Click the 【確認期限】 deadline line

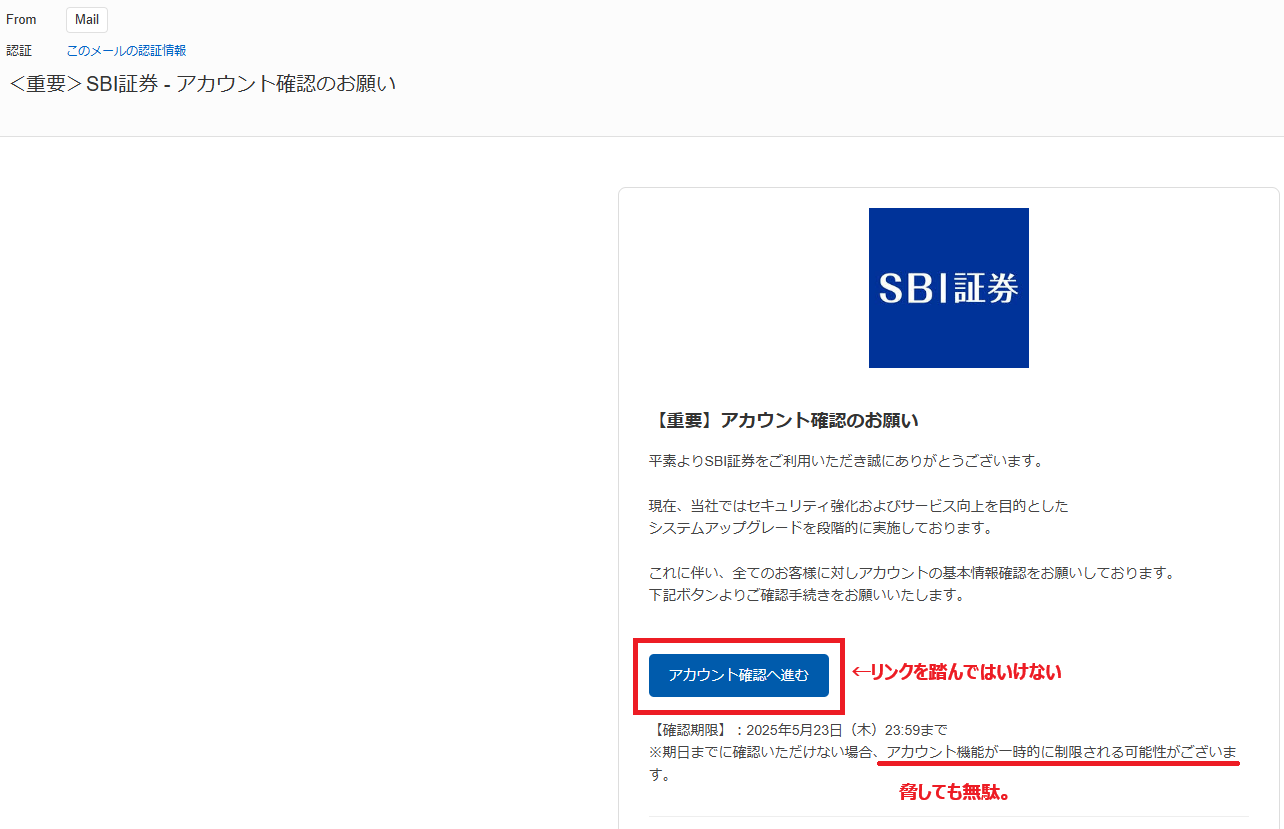[798, 730]
